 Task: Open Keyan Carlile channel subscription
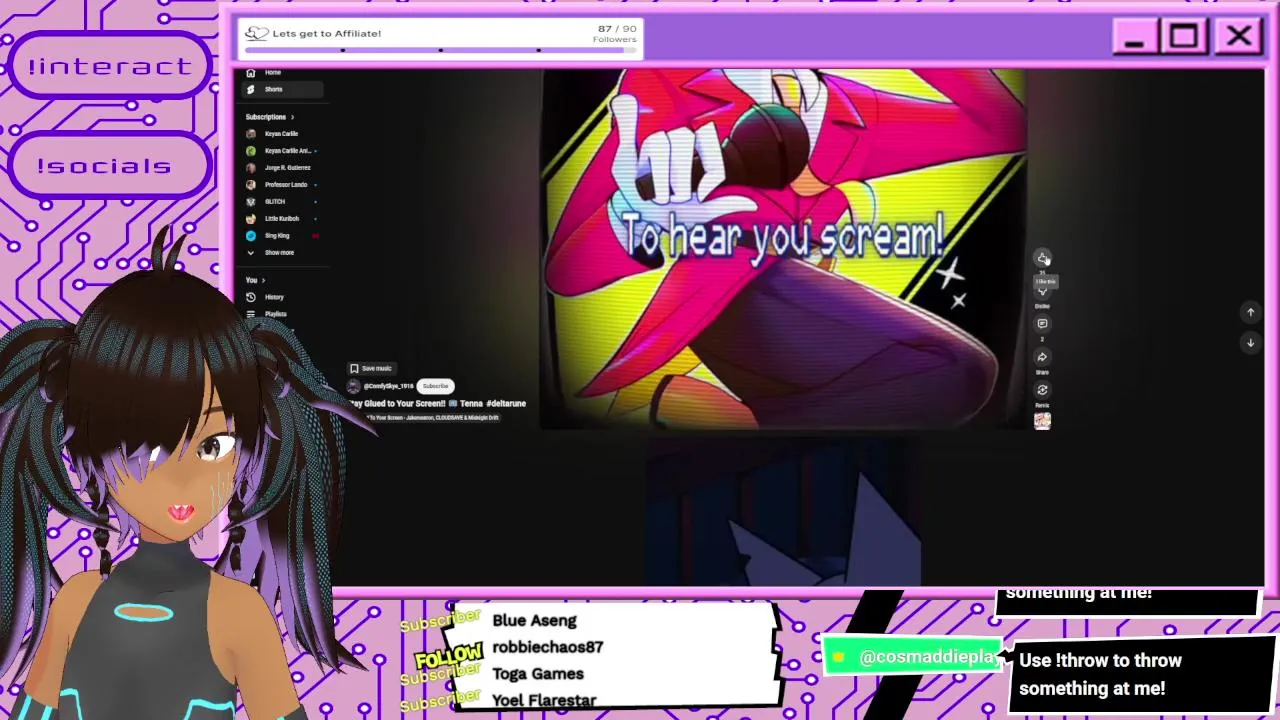pyautogui.click(x=283, y=134)
